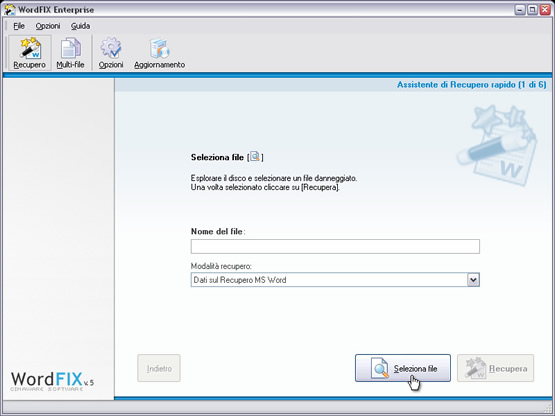Open the Opzioni gear toolbar icon
Viewport: 555px width, 416px height.
[111, 53]
